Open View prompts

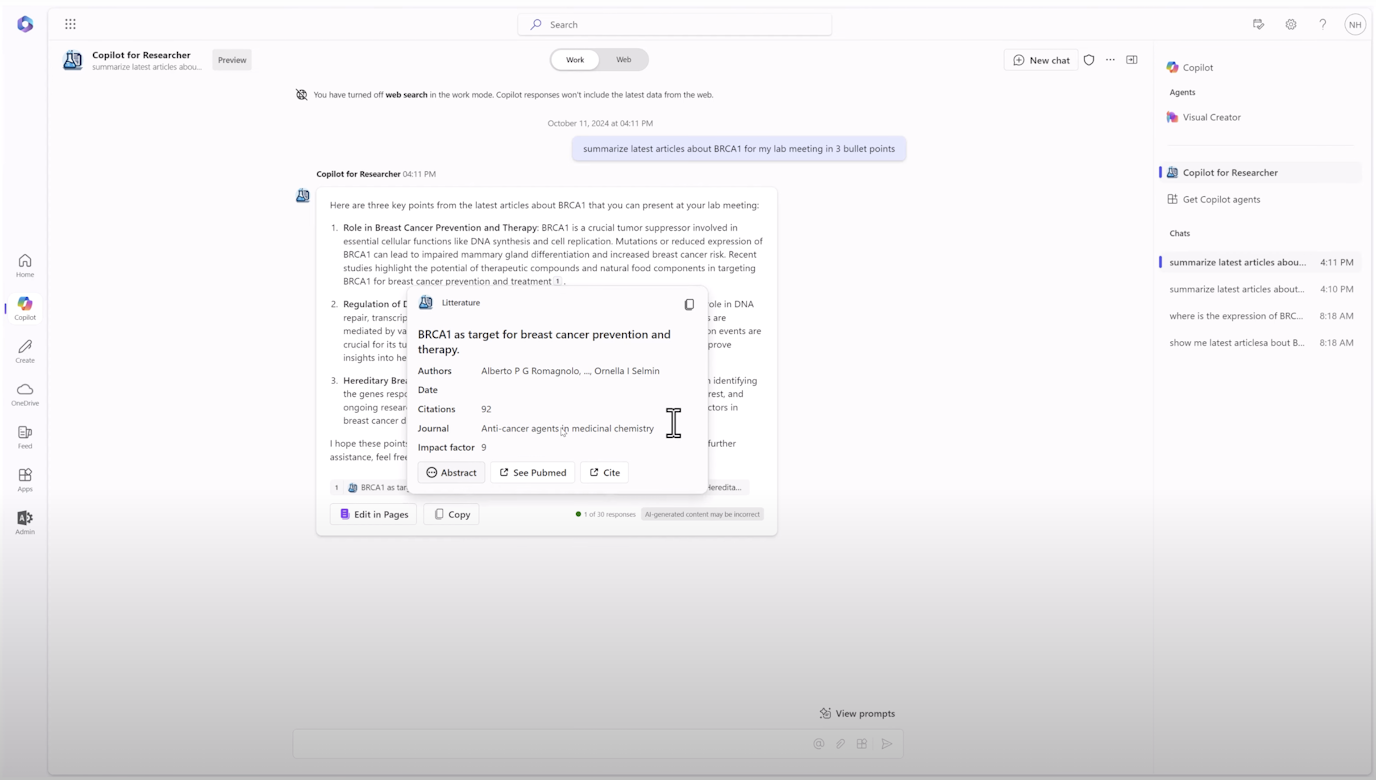(x=857, y=713)
